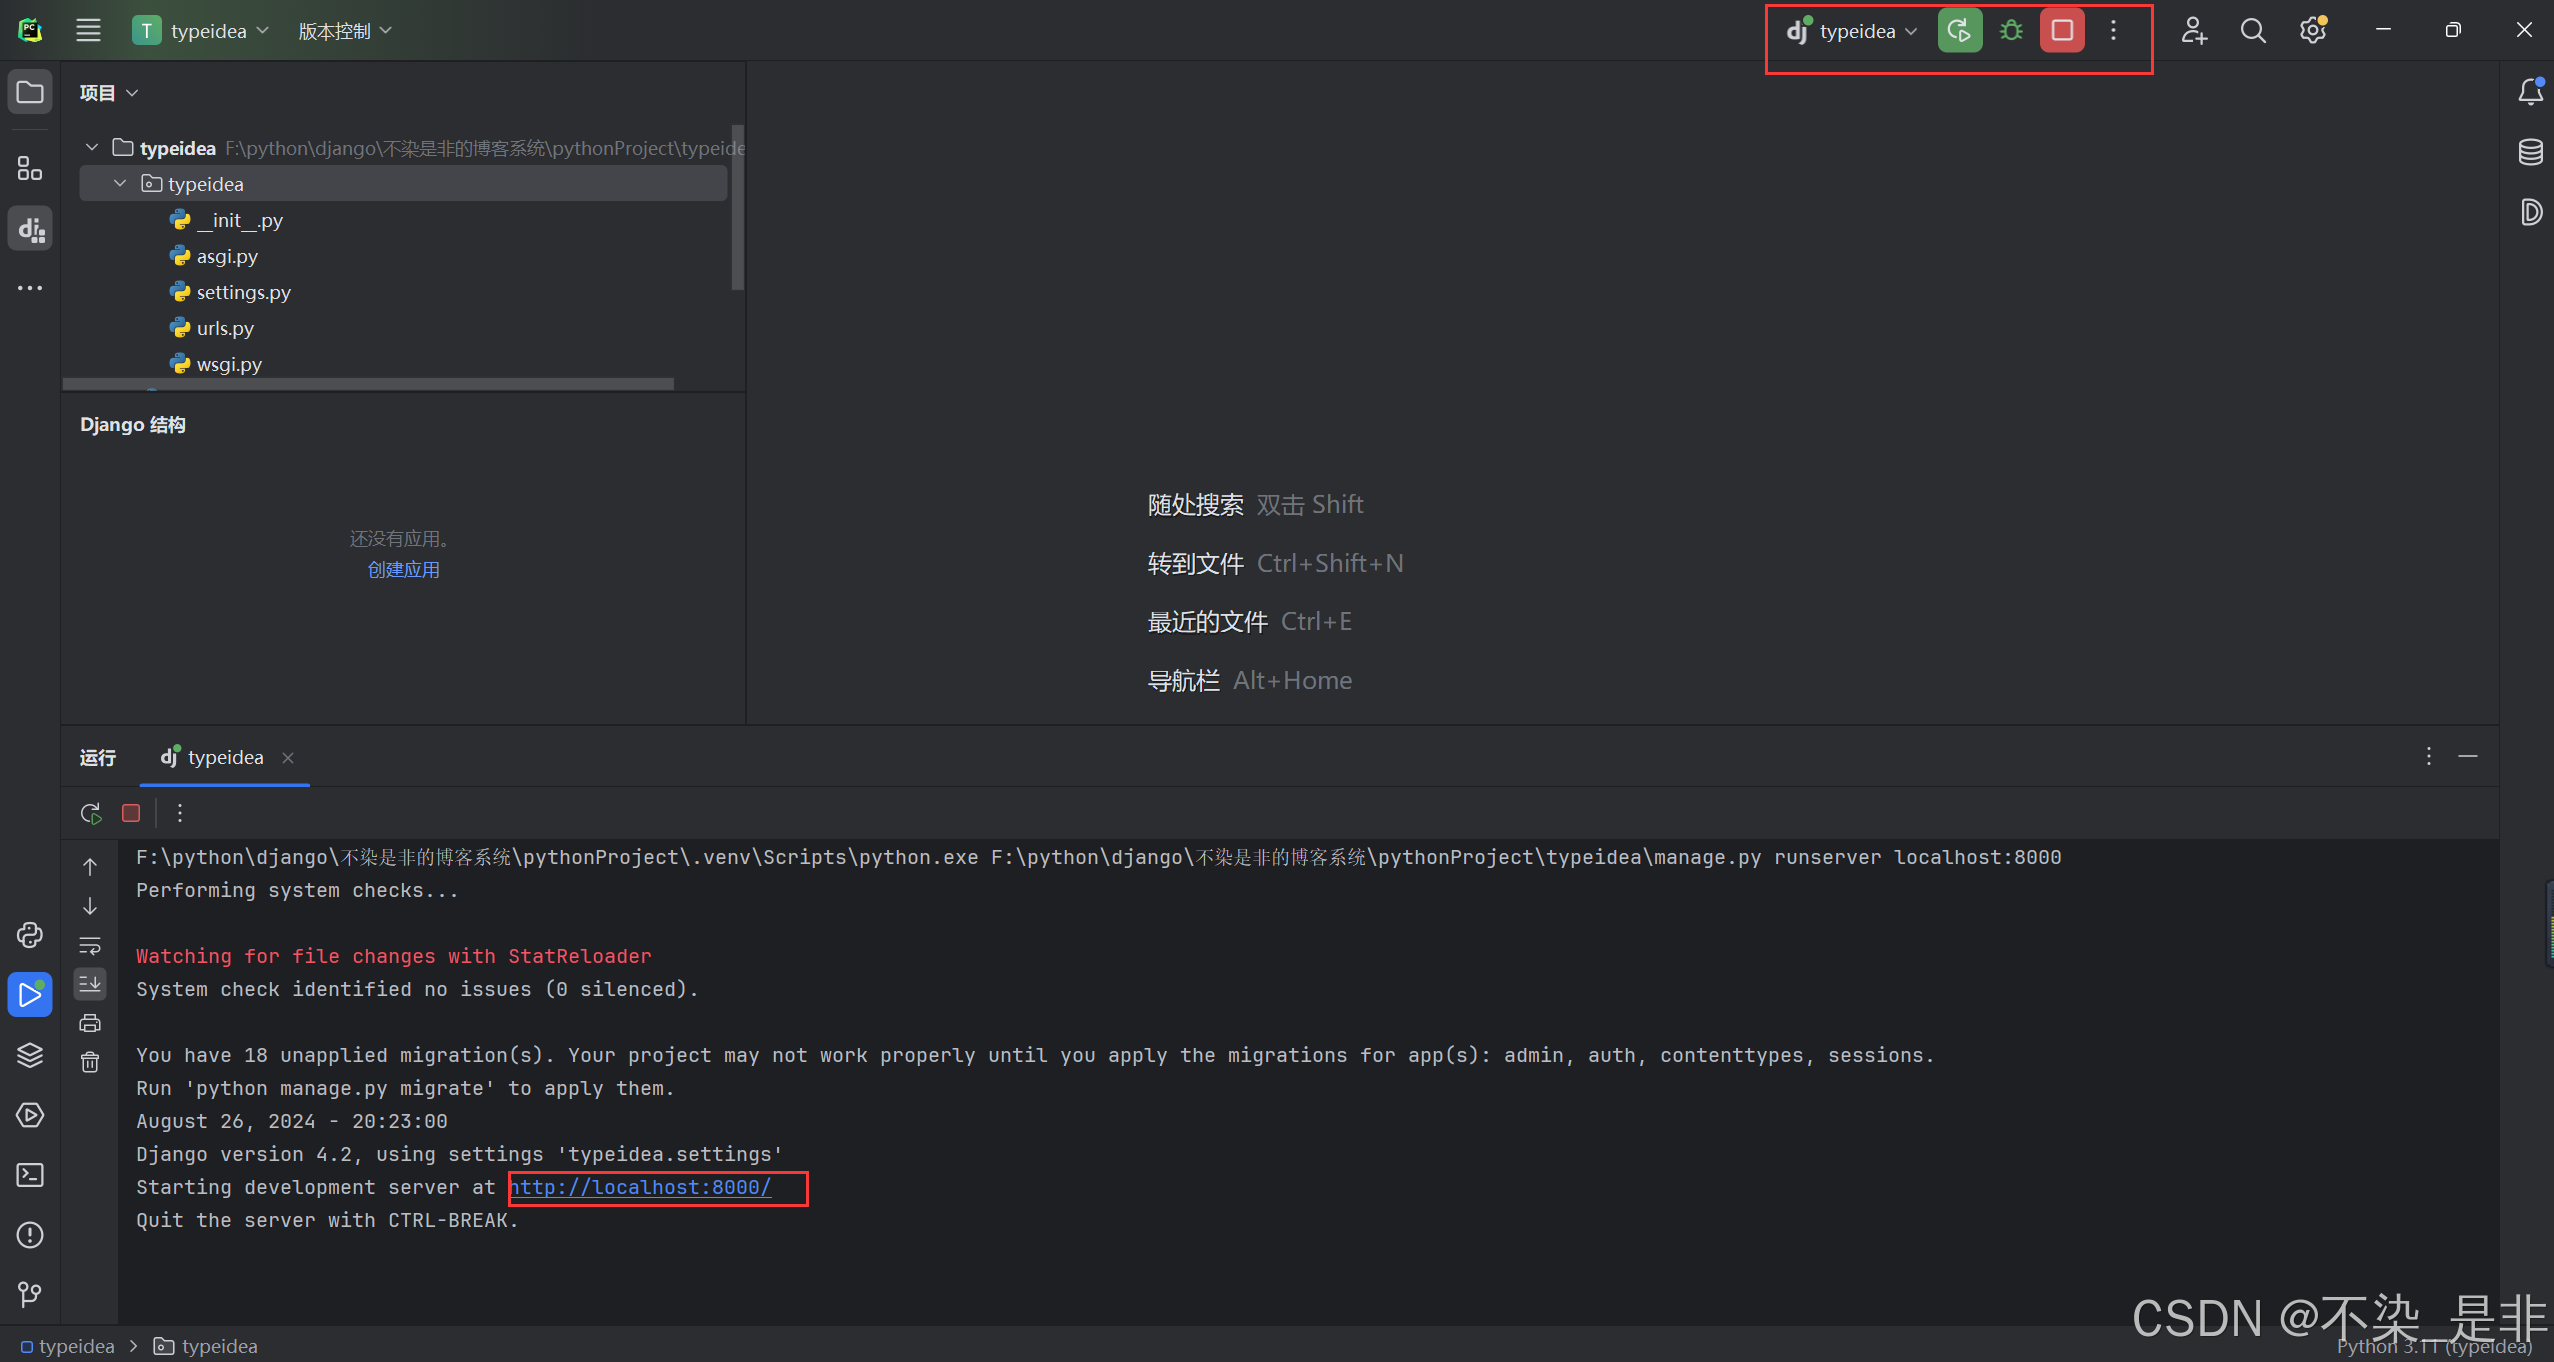Screen dimensions: 2554x1362
Task: Open Search Everywhere magnifier icon
Action: [x=2253, y=30]
